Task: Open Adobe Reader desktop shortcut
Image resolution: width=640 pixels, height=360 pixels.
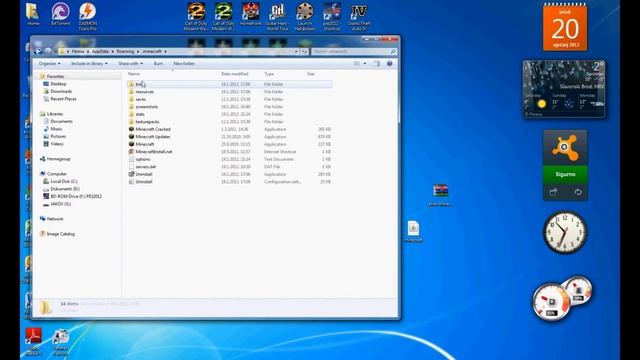Action: pos(33,341)
